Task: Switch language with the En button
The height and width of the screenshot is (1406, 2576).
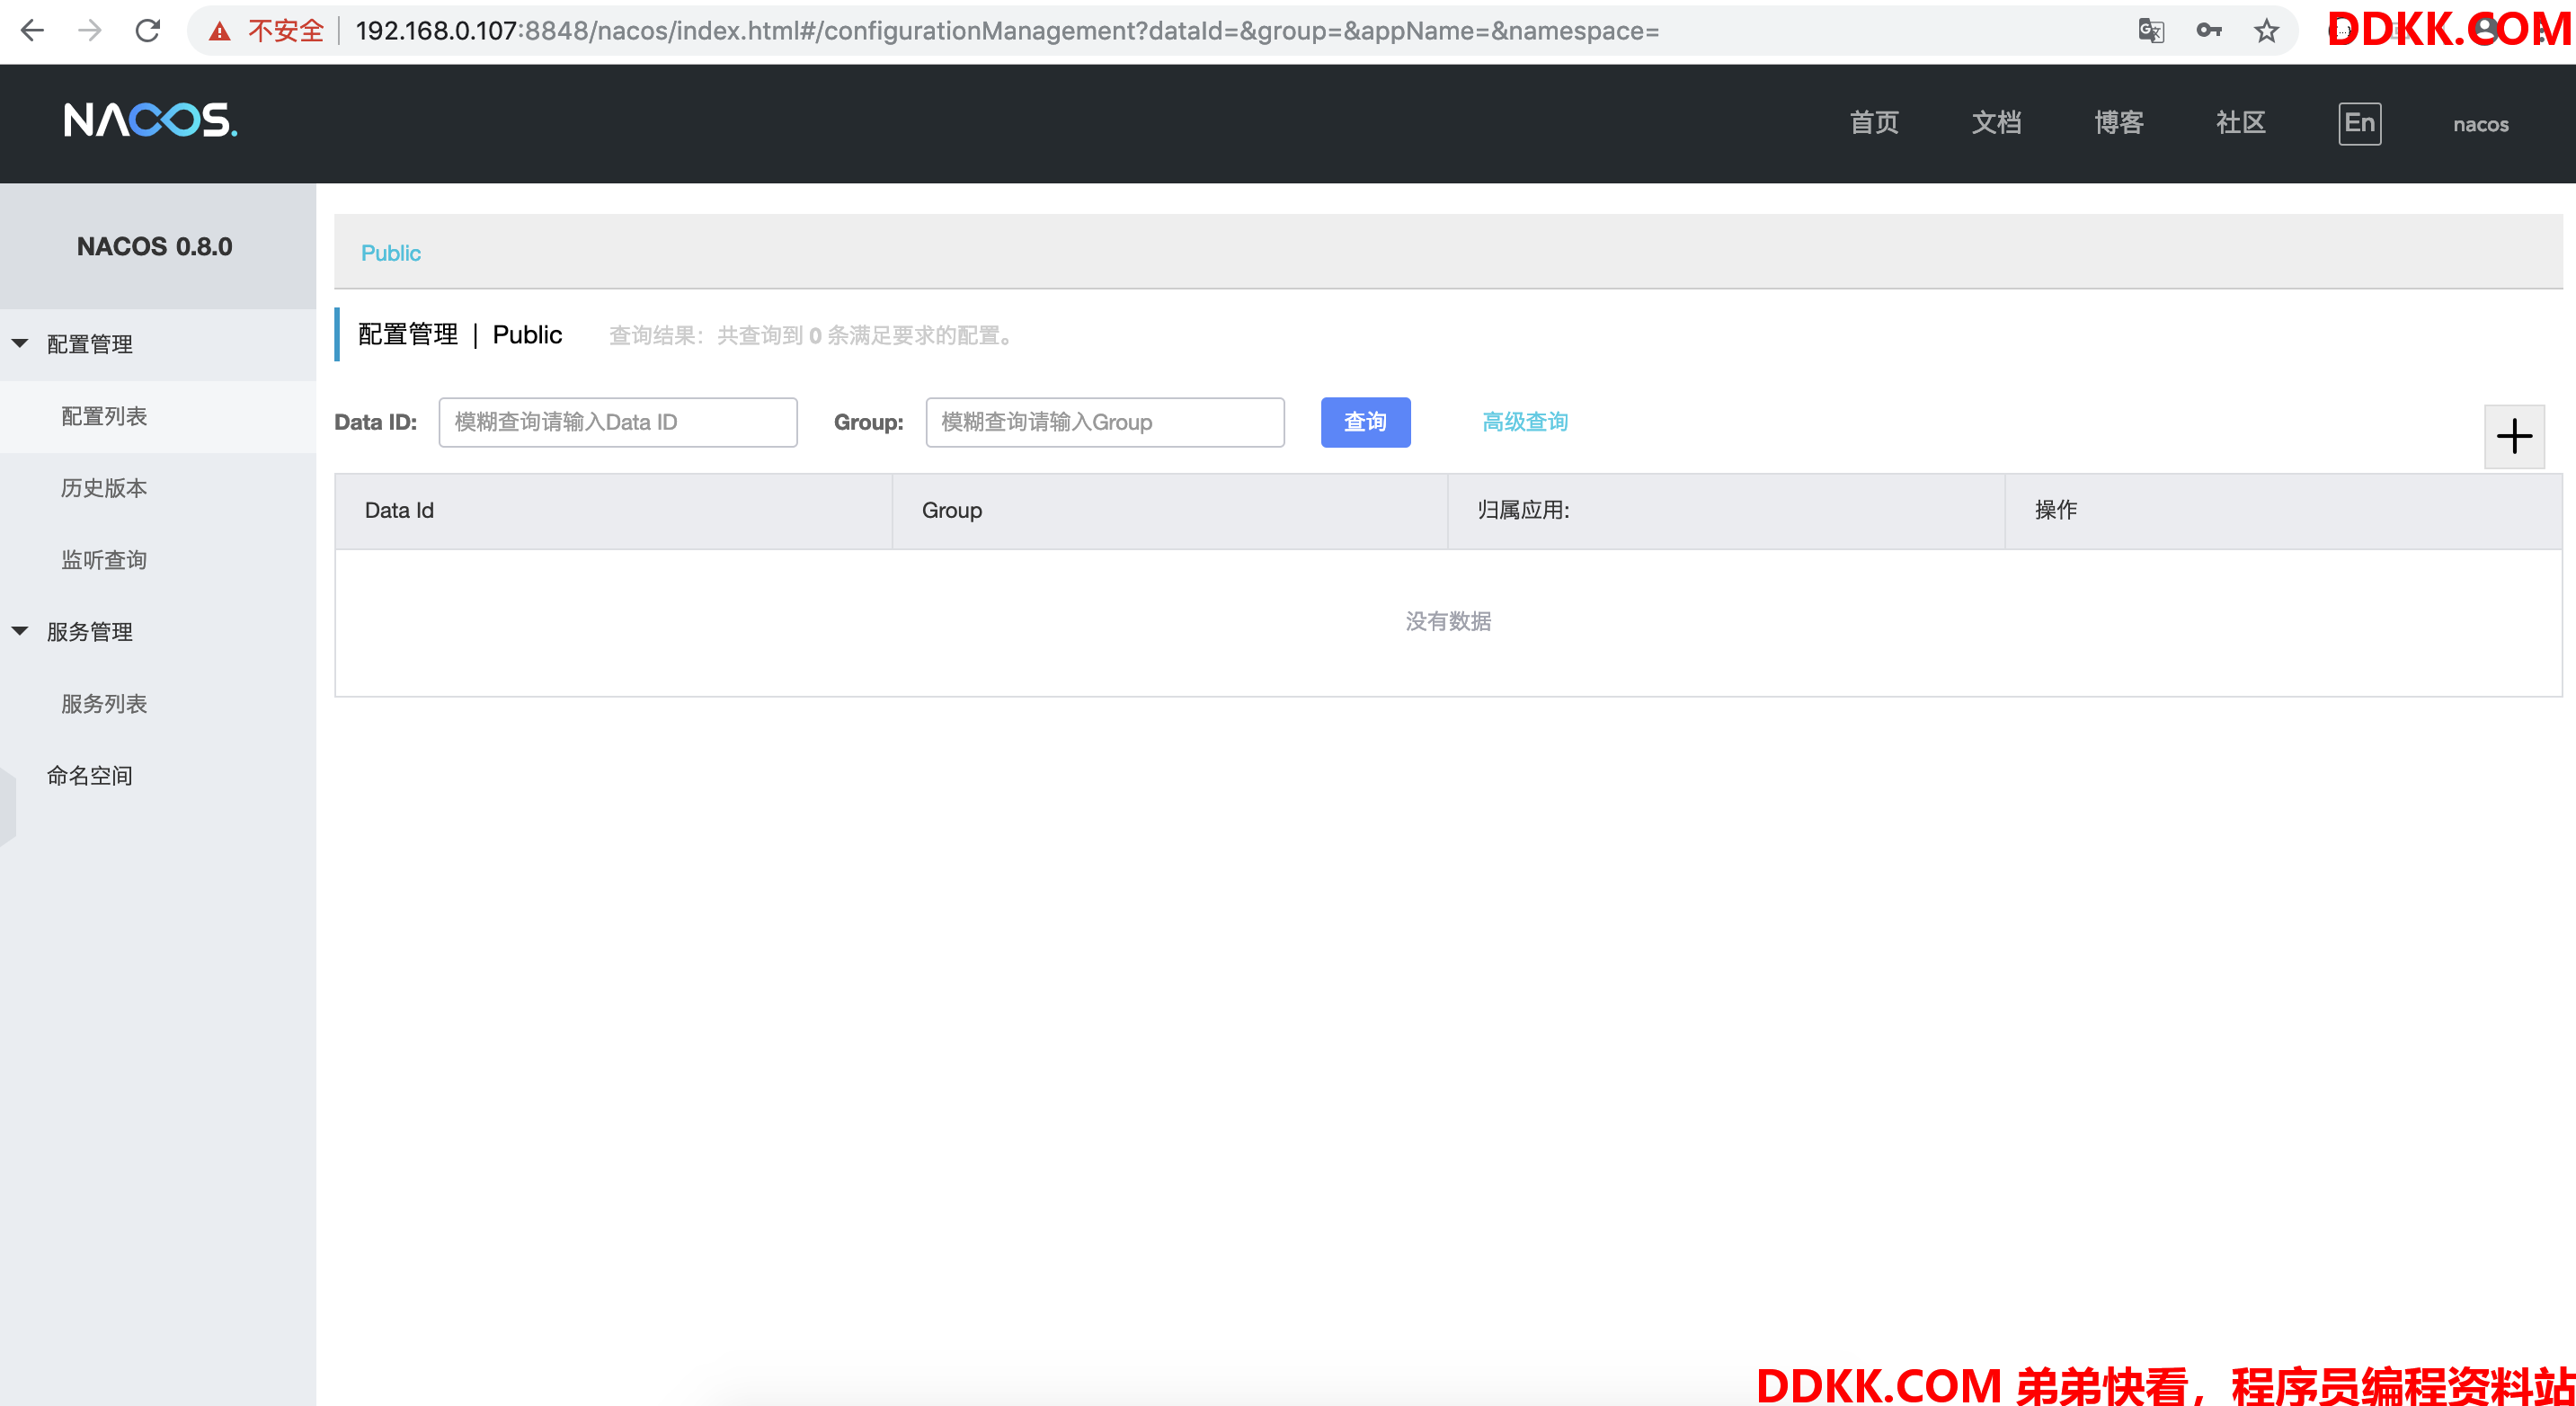Action: click(x=2359, y=124)
